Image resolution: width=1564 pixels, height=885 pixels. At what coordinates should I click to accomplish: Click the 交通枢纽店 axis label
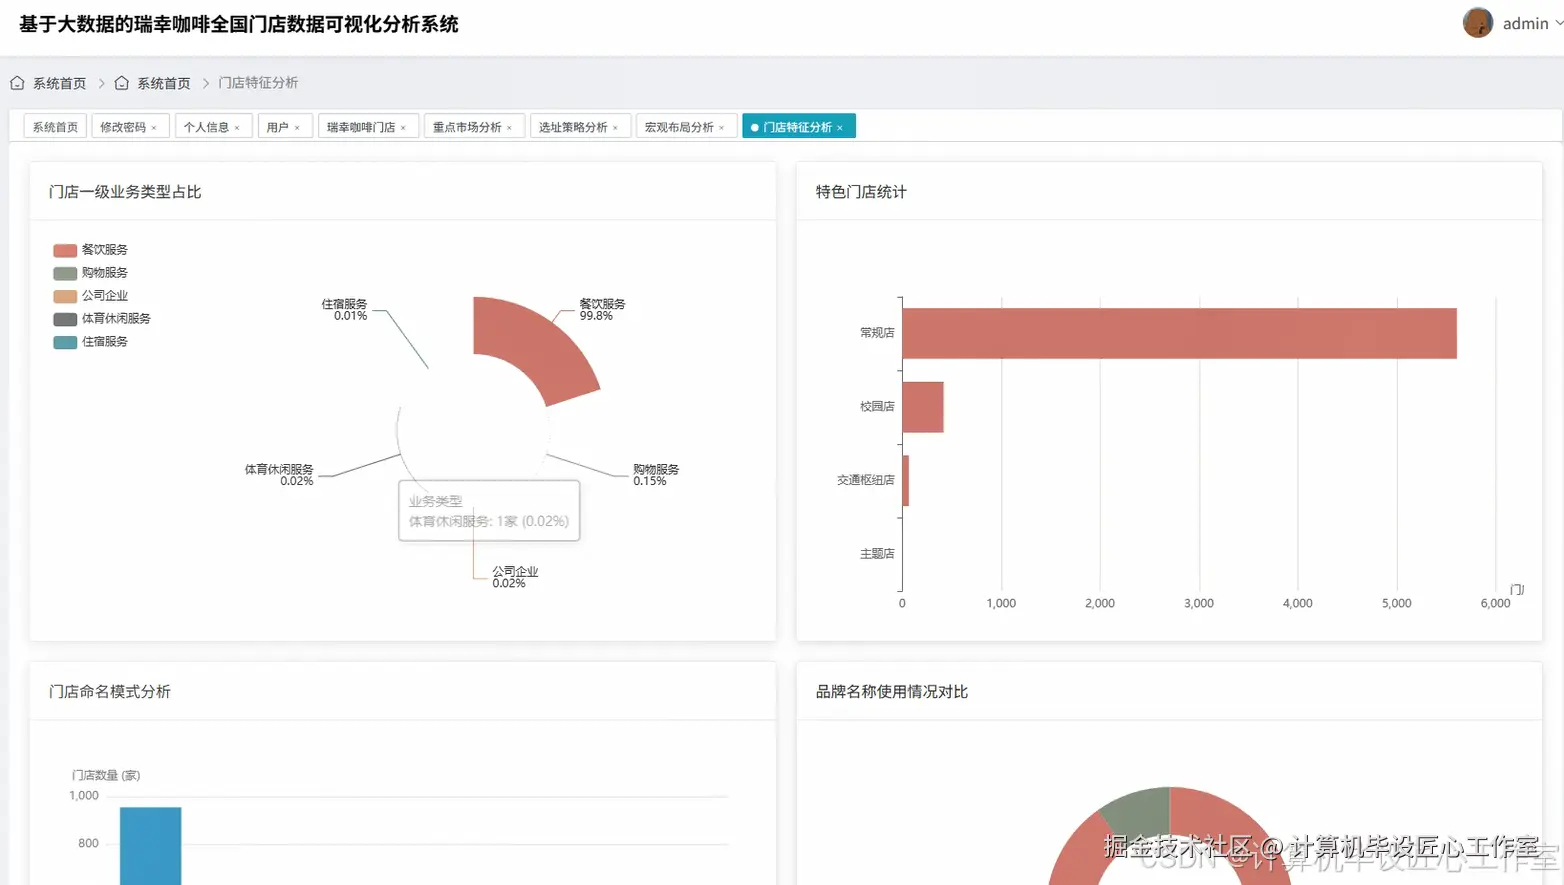click(x=866, y=481)
